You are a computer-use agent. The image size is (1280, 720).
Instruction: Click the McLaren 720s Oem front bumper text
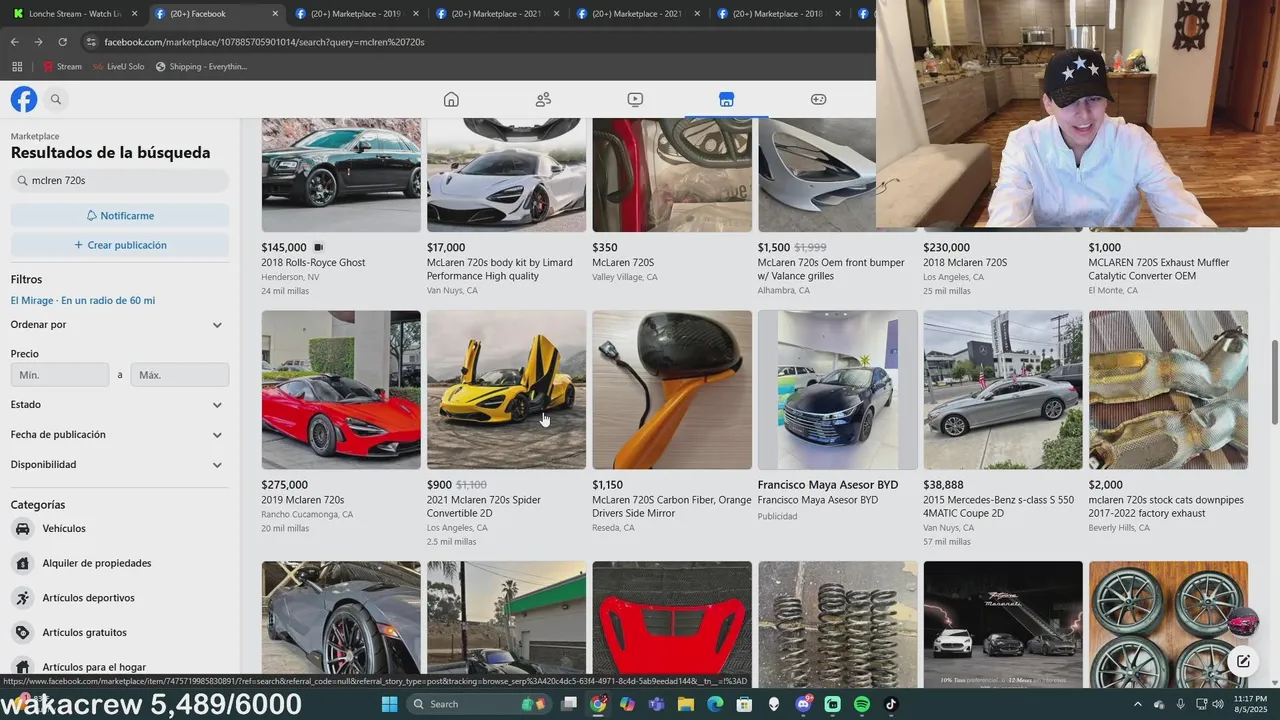click(831, 270)
